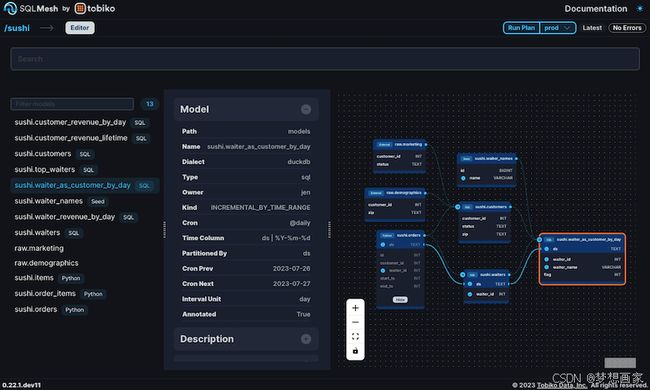Click the left panel resize handle
The image size is (650, 390).
165,230
